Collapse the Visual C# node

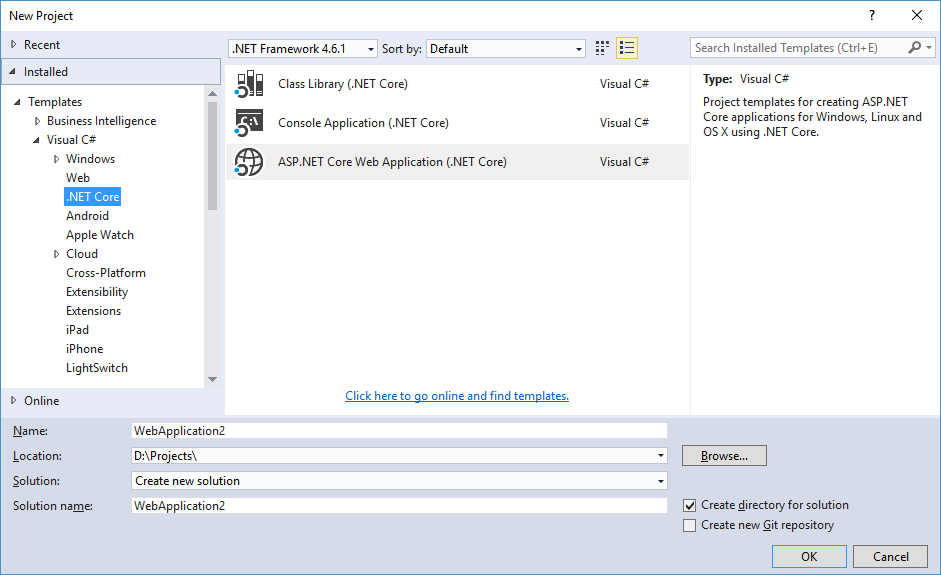(37, 140)
